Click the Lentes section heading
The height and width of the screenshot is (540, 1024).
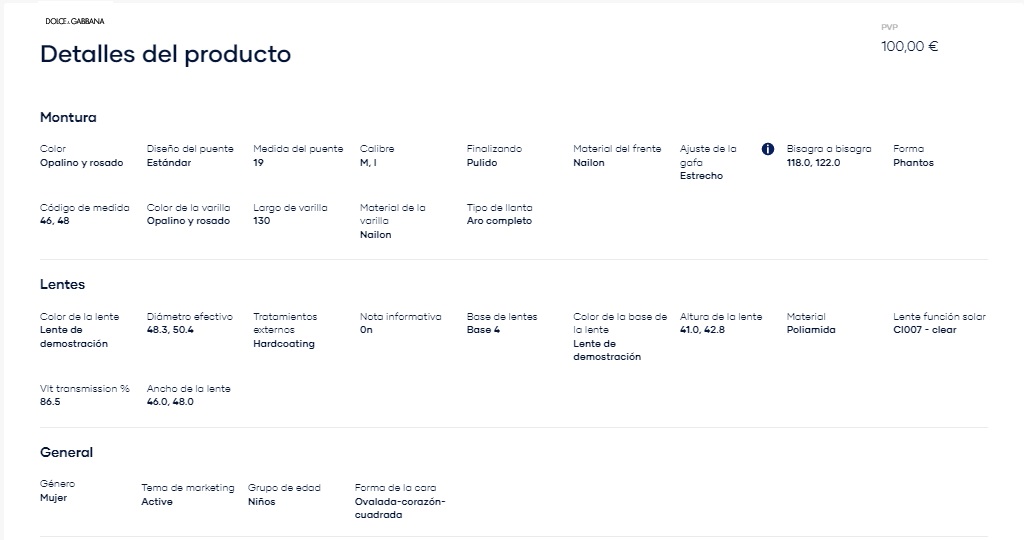(x=62, y=284)
